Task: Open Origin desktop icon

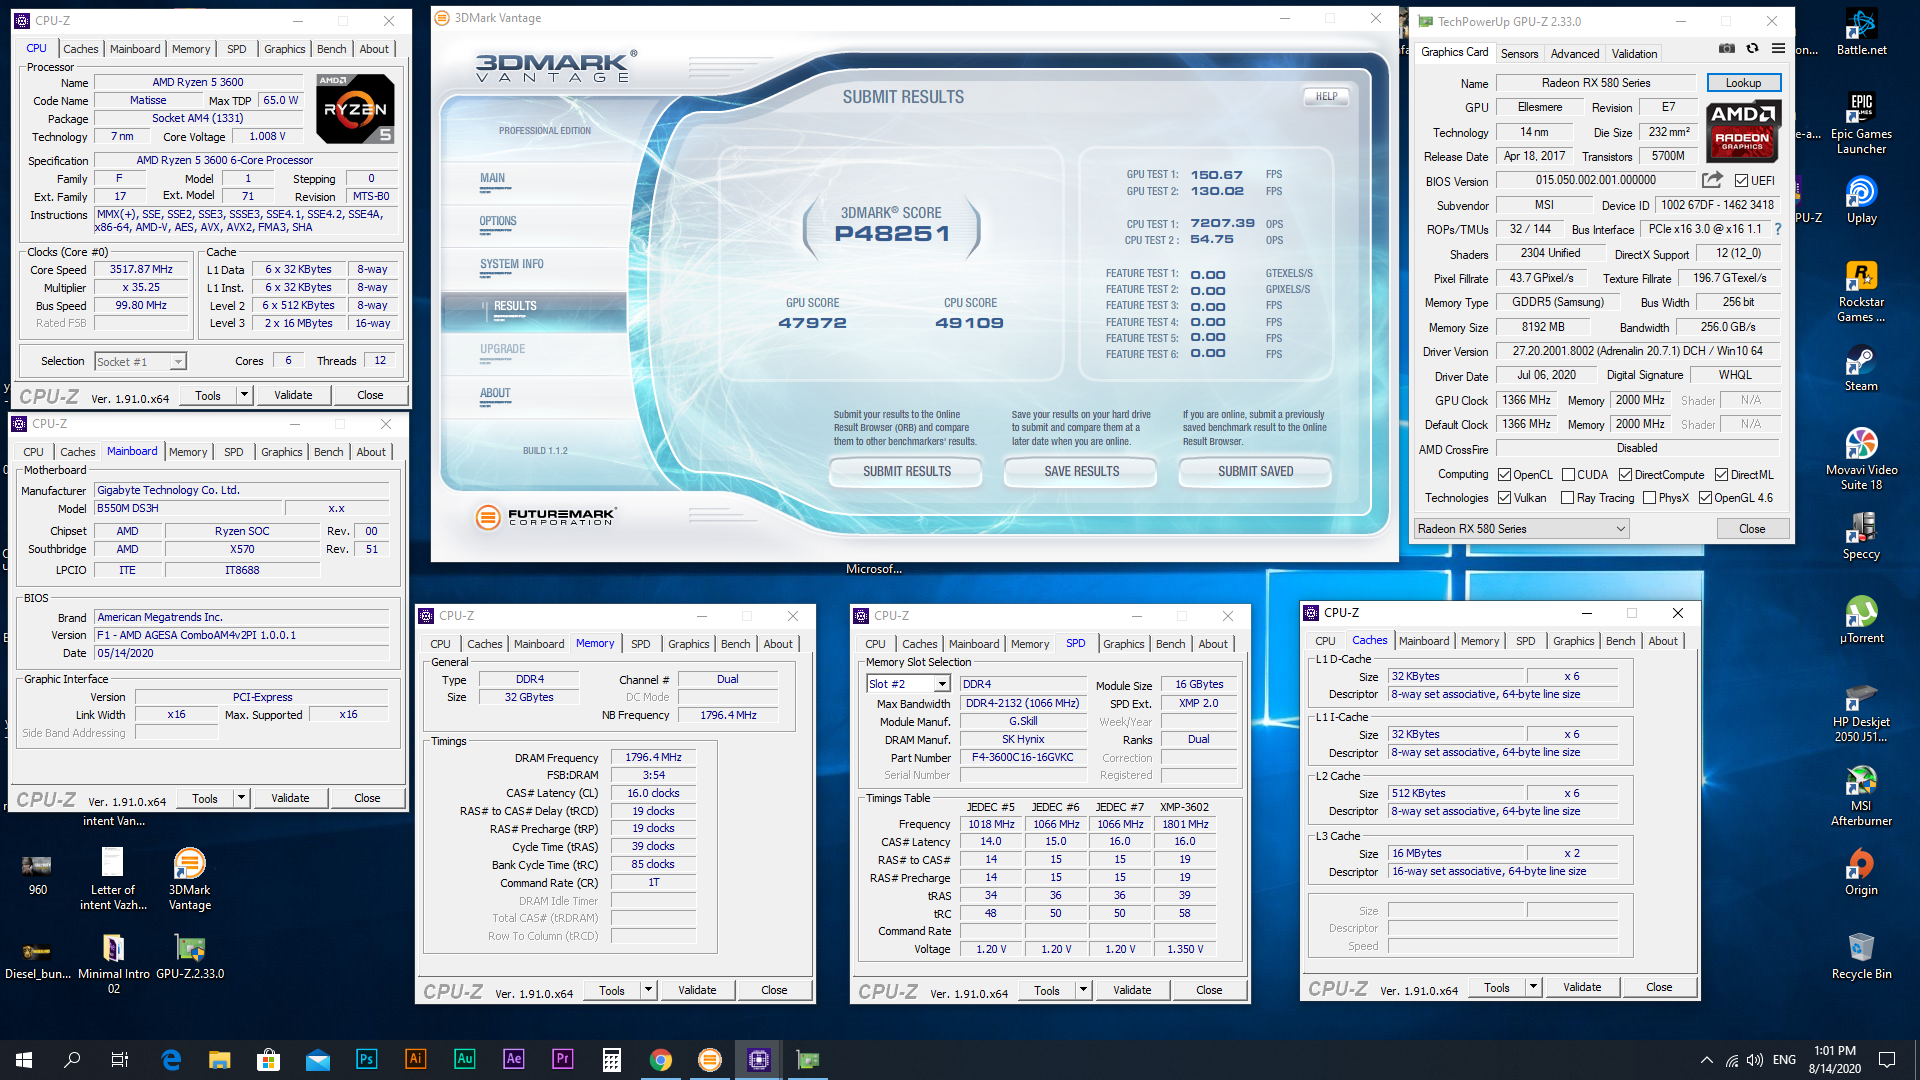Action: point(1861,872)
